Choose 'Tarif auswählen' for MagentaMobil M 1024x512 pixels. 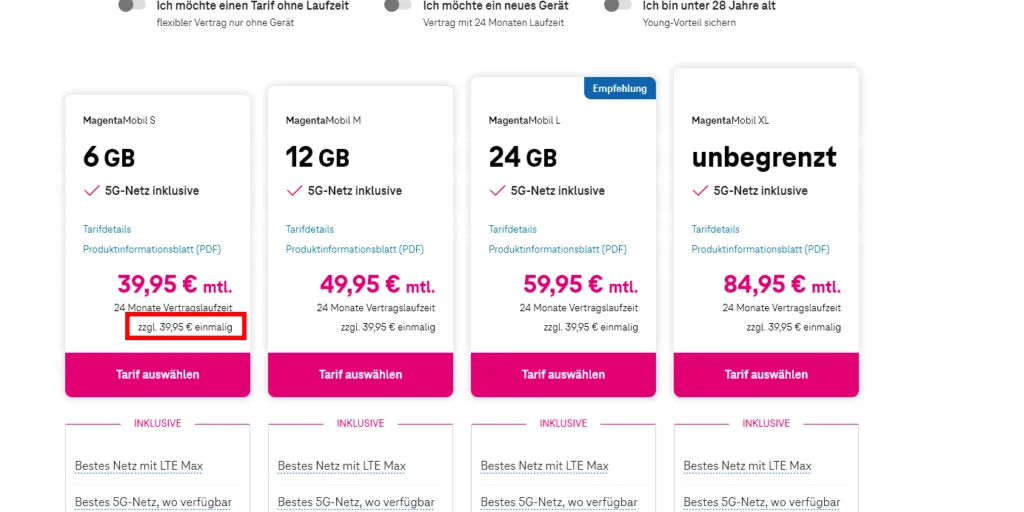tap(360, 375)
